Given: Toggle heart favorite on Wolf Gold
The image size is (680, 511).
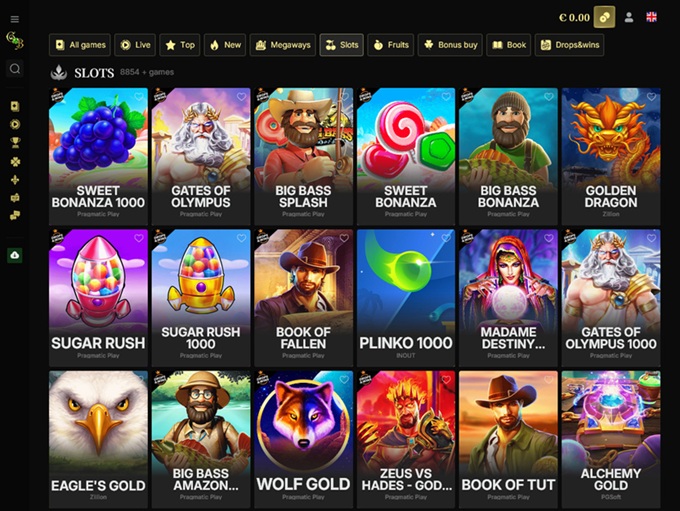Looking at the screenshot, I should (x=344, y=380).
